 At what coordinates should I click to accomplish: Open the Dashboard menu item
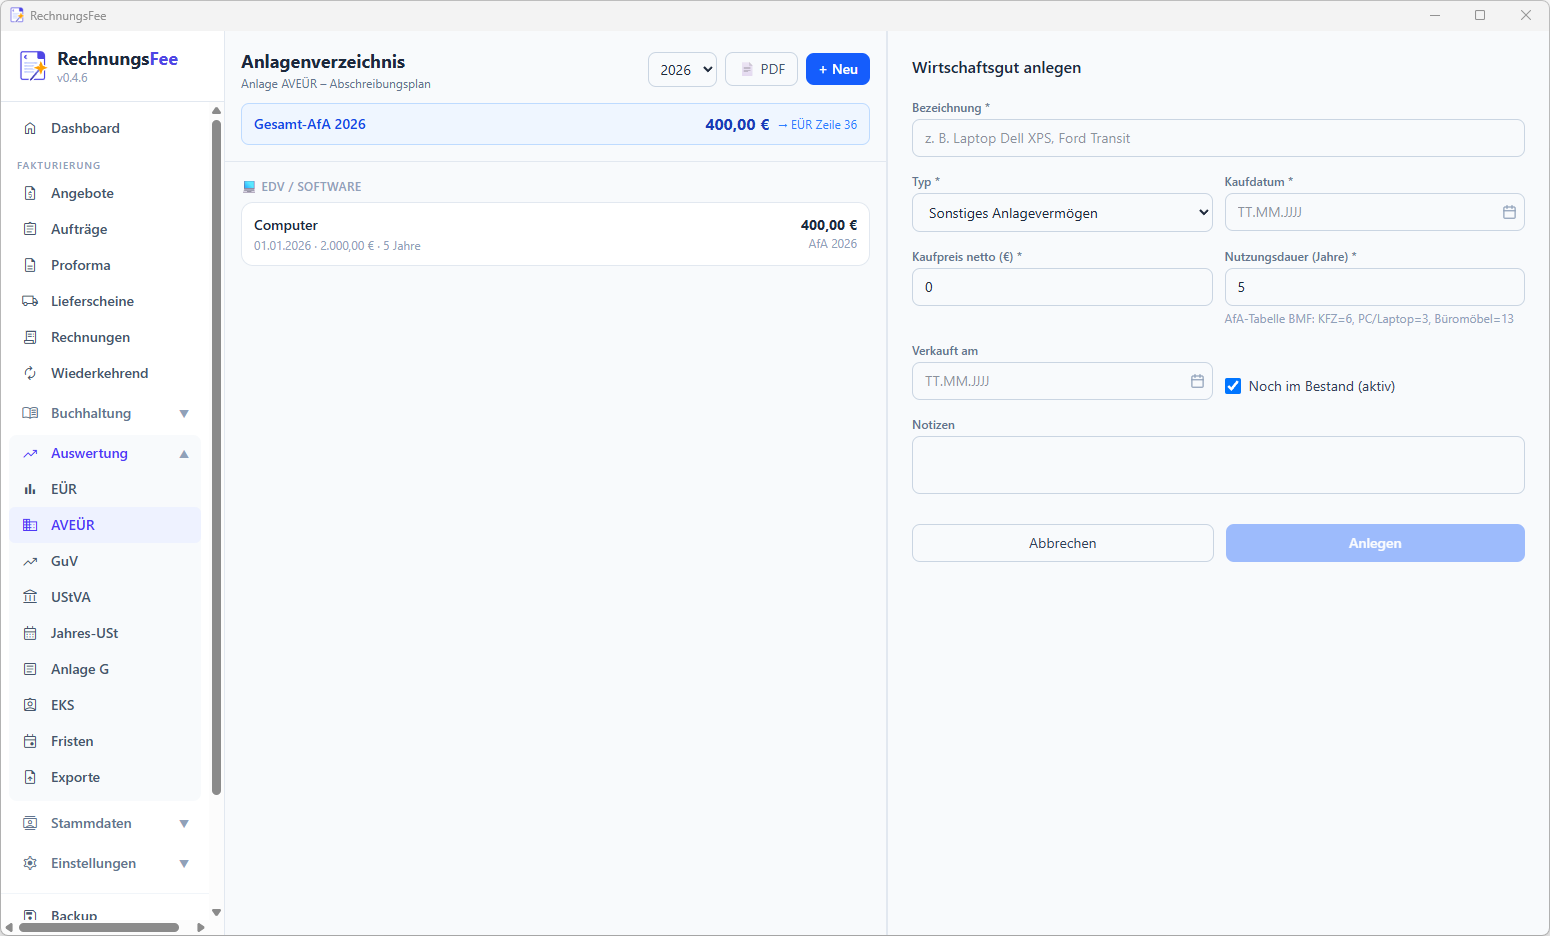click(x=105, y=128)
